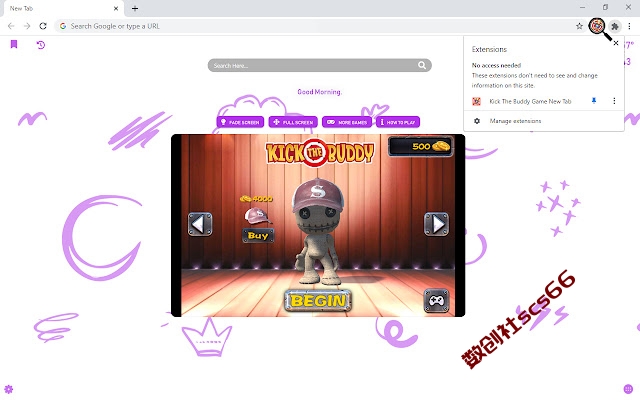This screenshot has height=400, width=640.
Task: Click the gamepad icon in the game
Action: click(x=436, y=301)
